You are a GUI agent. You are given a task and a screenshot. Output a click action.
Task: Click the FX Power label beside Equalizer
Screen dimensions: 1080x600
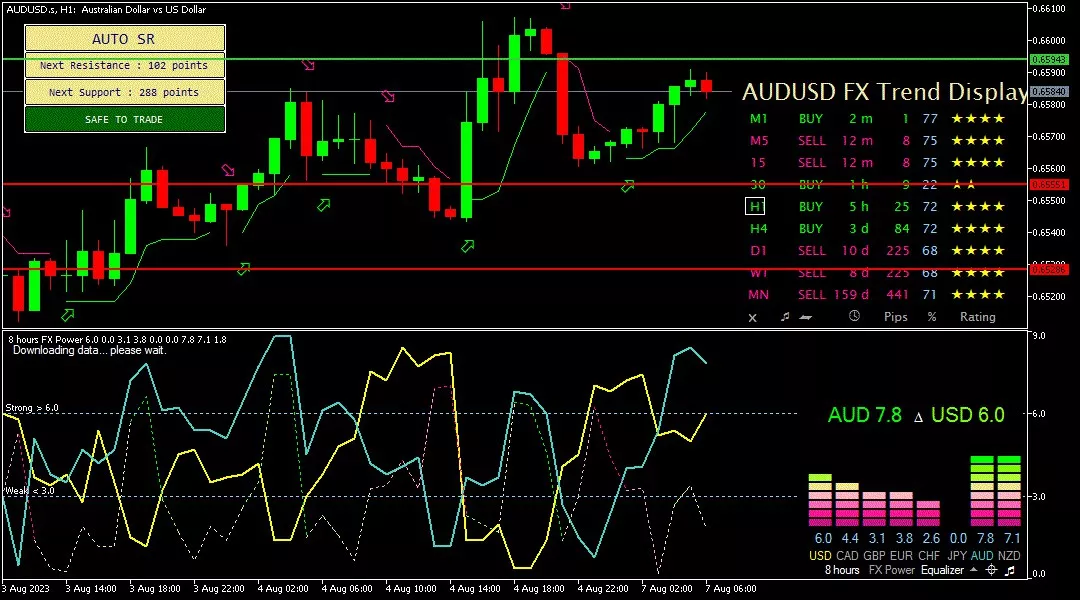pos(891,570)
